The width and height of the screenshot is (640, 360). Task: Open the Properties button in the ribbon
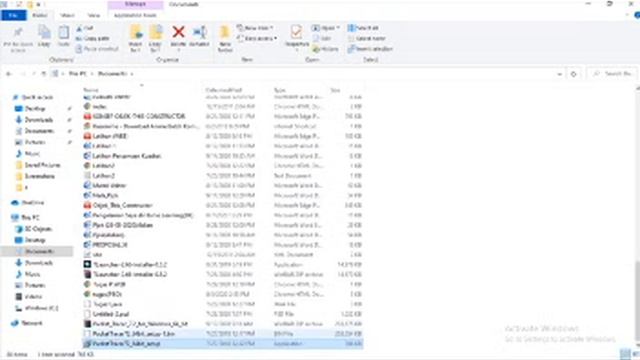(297, 38)
